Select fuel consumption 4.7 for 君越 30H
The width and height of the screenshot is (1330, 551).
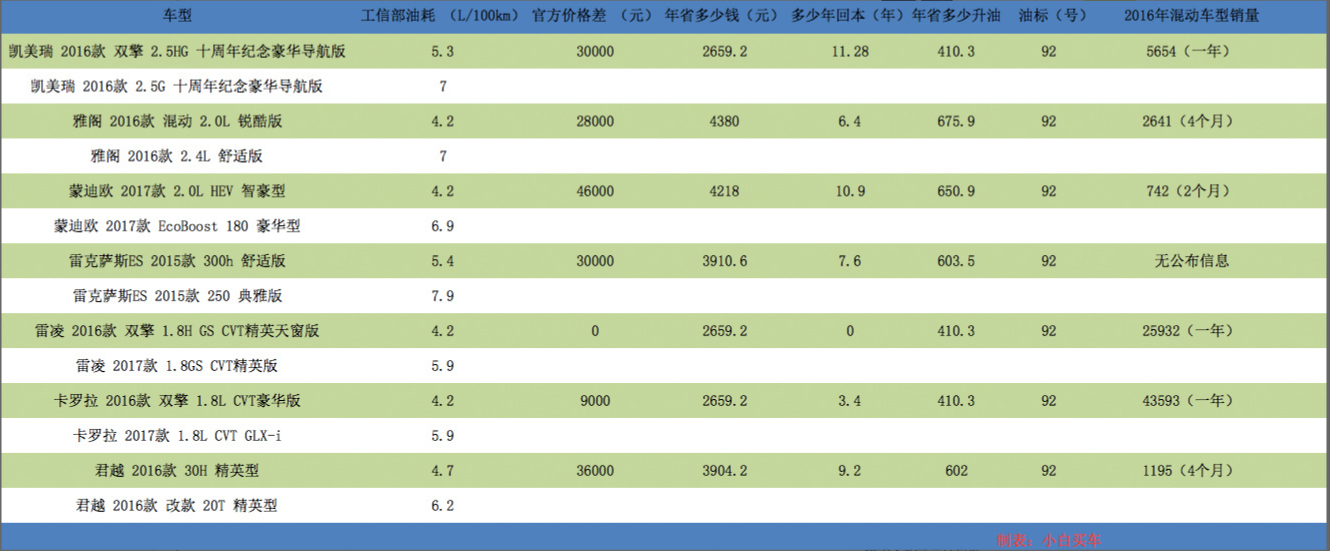(442, 471)
